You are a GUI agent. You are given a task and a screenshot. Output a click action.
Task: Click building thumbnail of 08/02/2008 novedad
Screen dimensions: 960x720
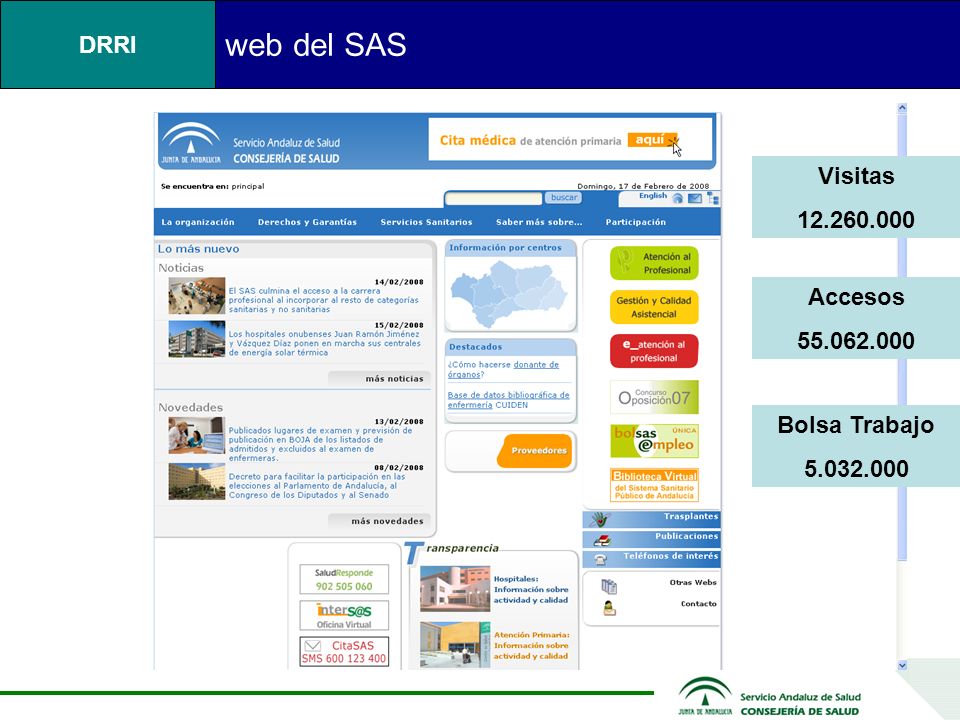tap(197, 481)
